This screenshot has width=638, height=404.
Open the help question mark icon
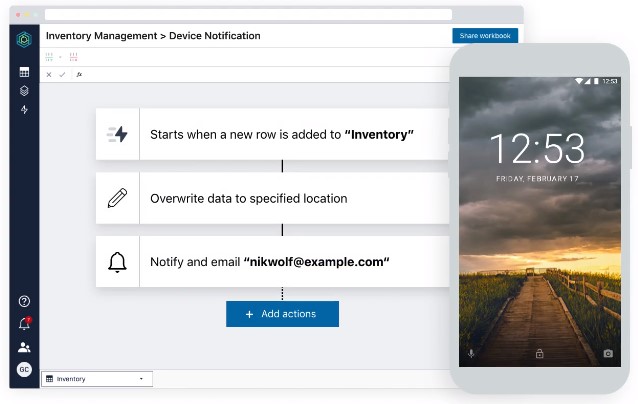tap(24, 301)
